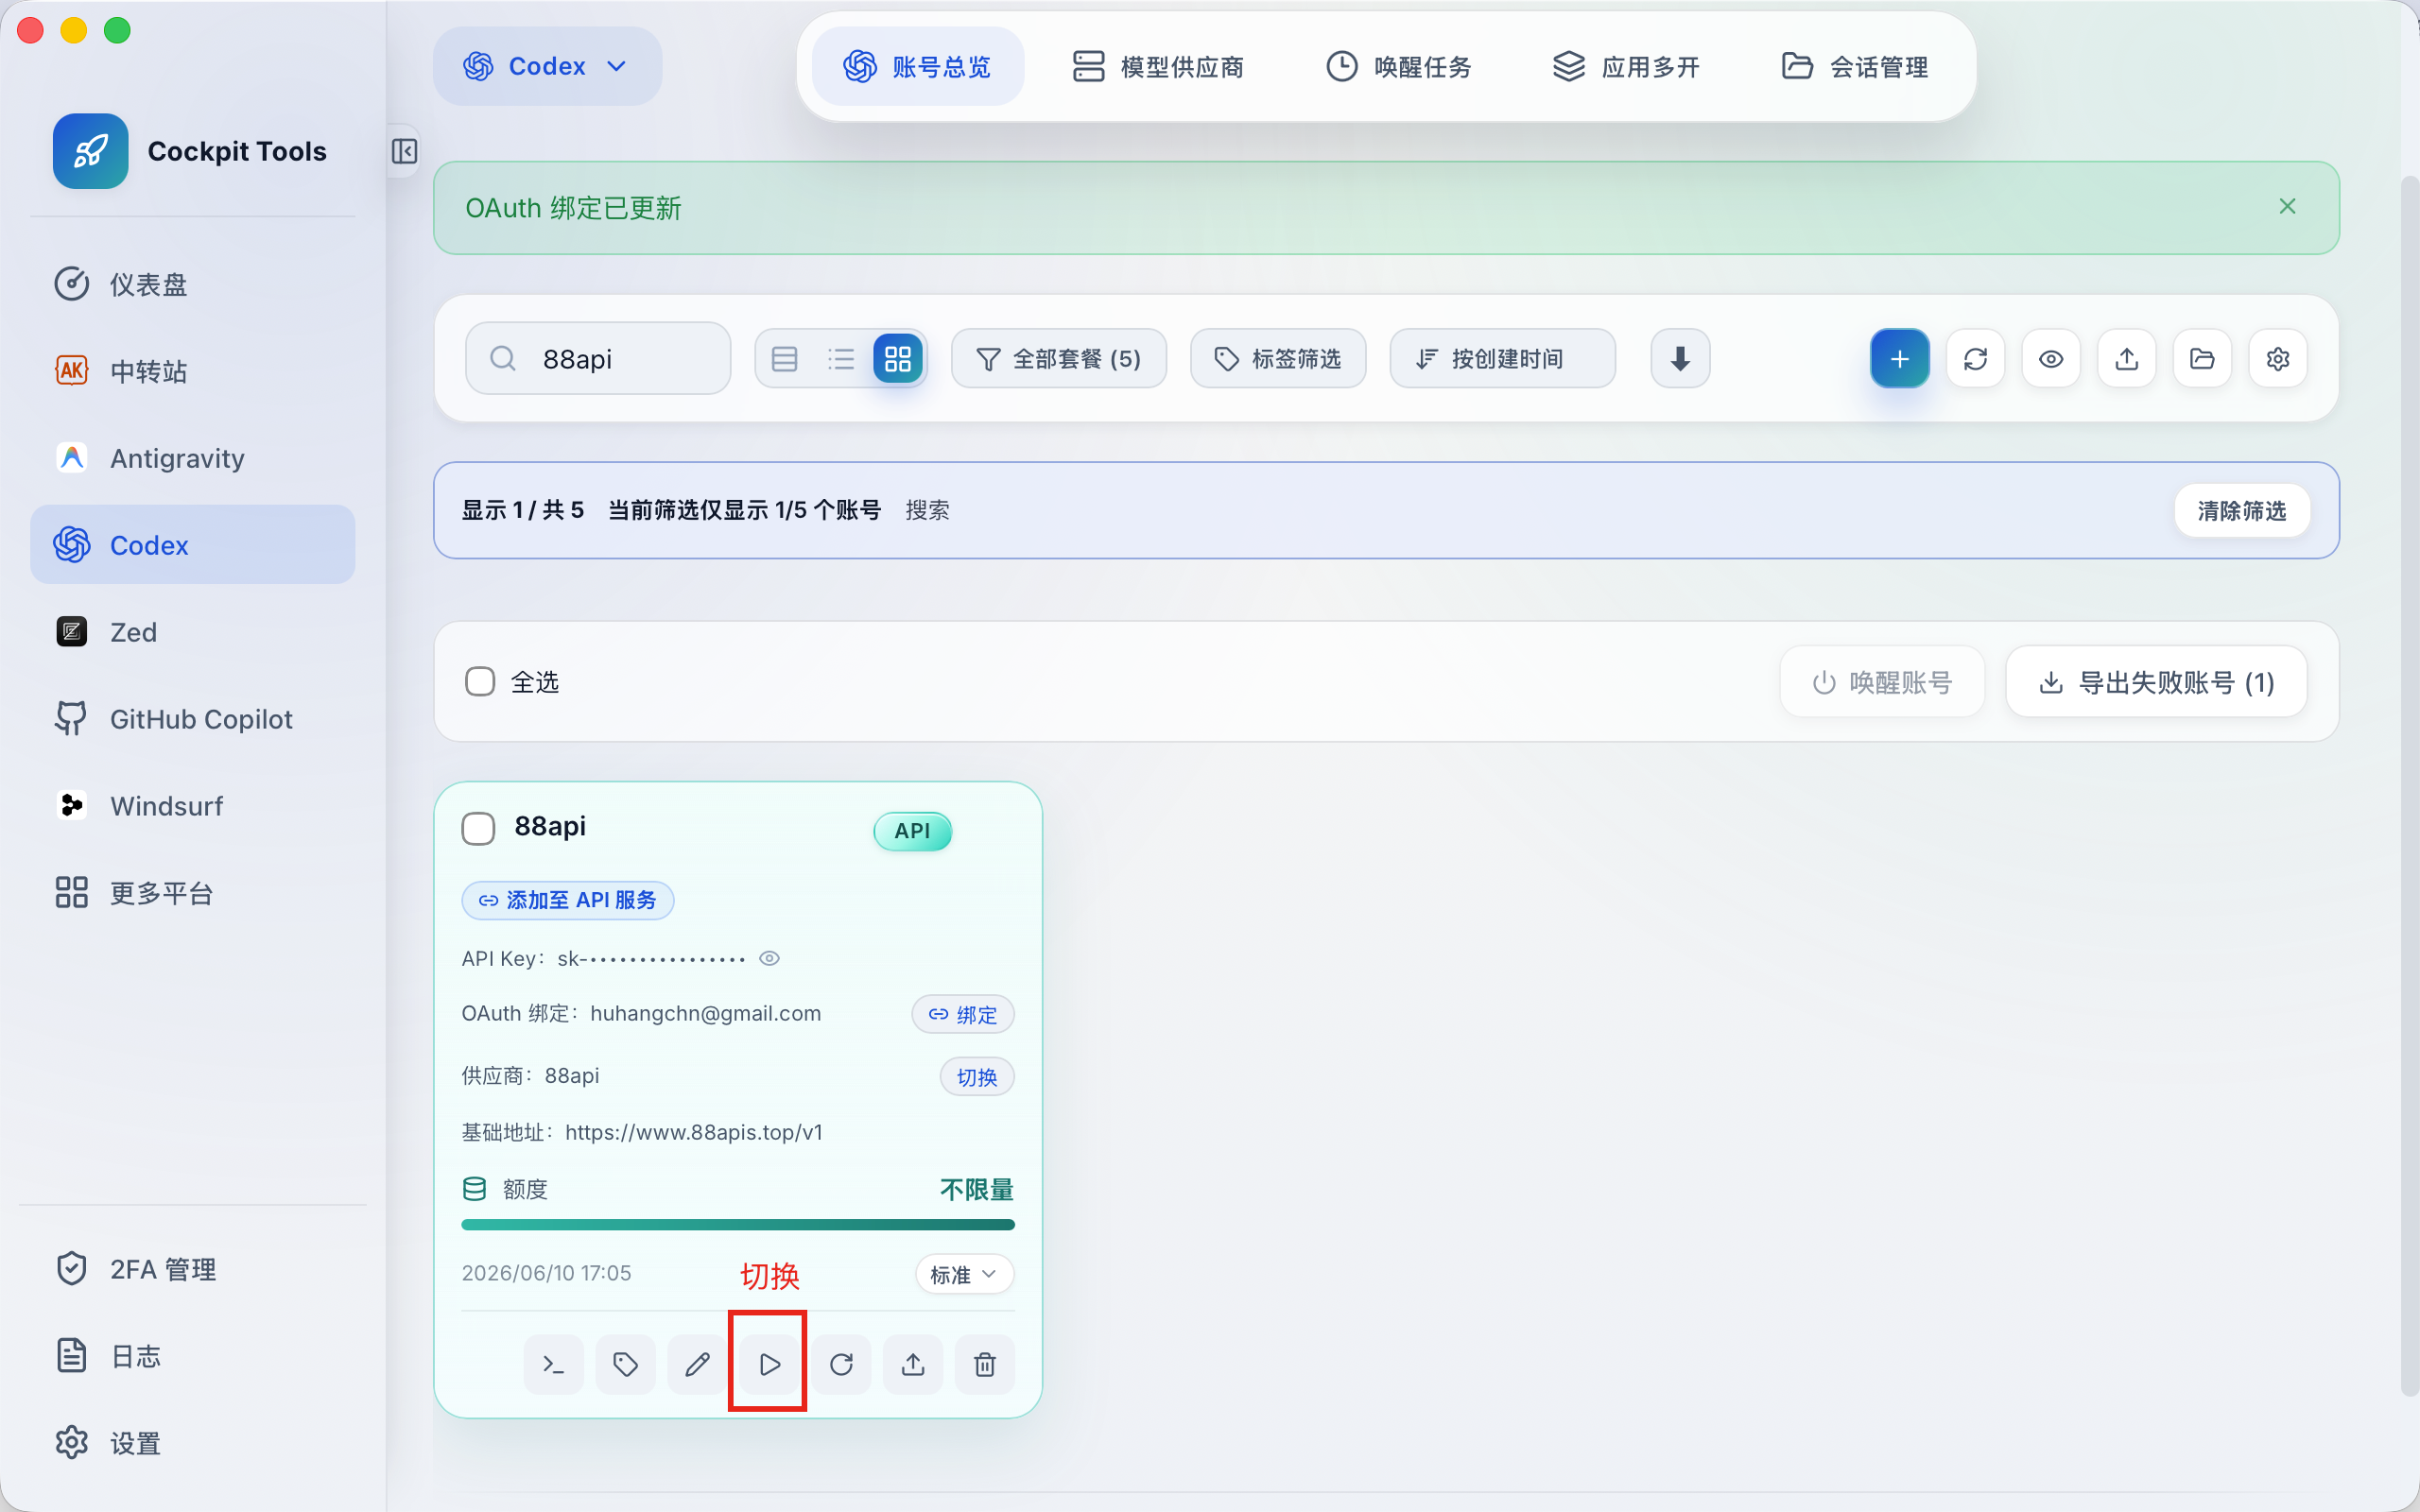Click the Cockpit Tools rocket logo

coord(91,151)
